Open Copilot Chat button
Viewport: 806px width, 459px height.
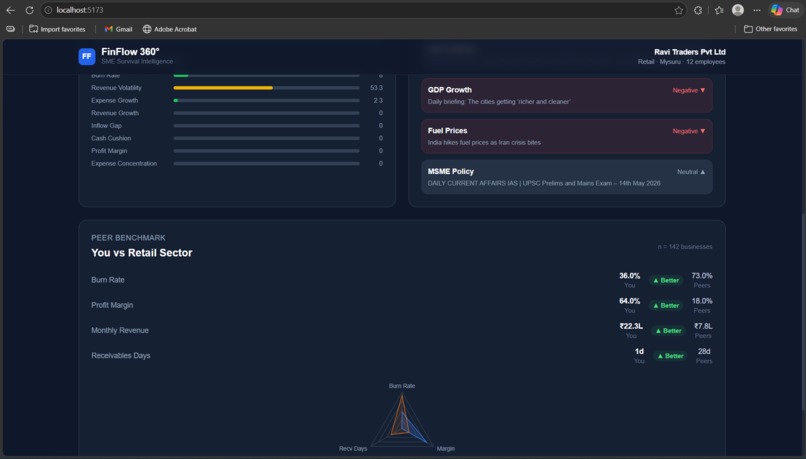786,10
